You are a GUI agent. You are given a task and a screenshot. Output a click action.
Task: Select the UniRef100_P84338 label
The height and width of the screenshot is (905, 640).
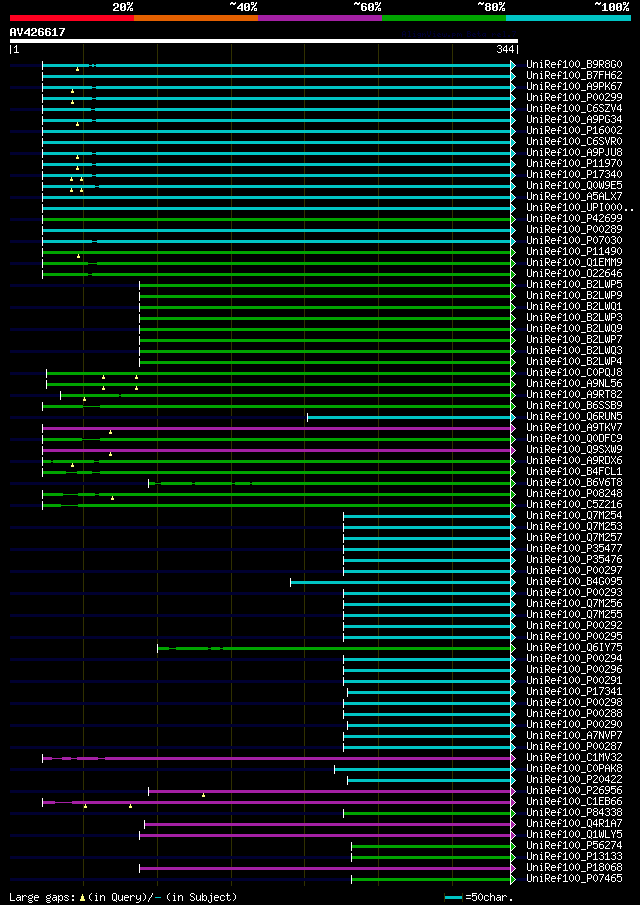pos(574,814)
